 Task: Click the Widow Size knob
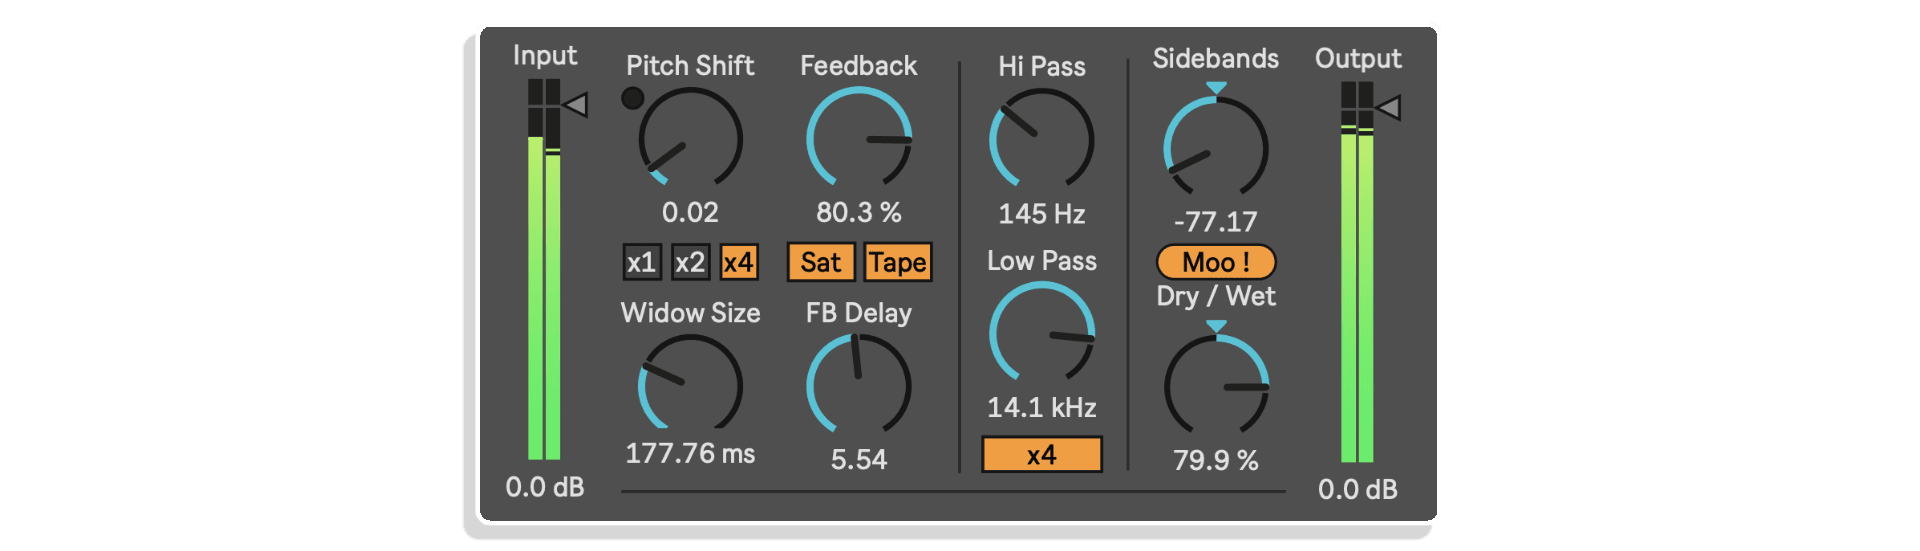click(x=690, y=385)
